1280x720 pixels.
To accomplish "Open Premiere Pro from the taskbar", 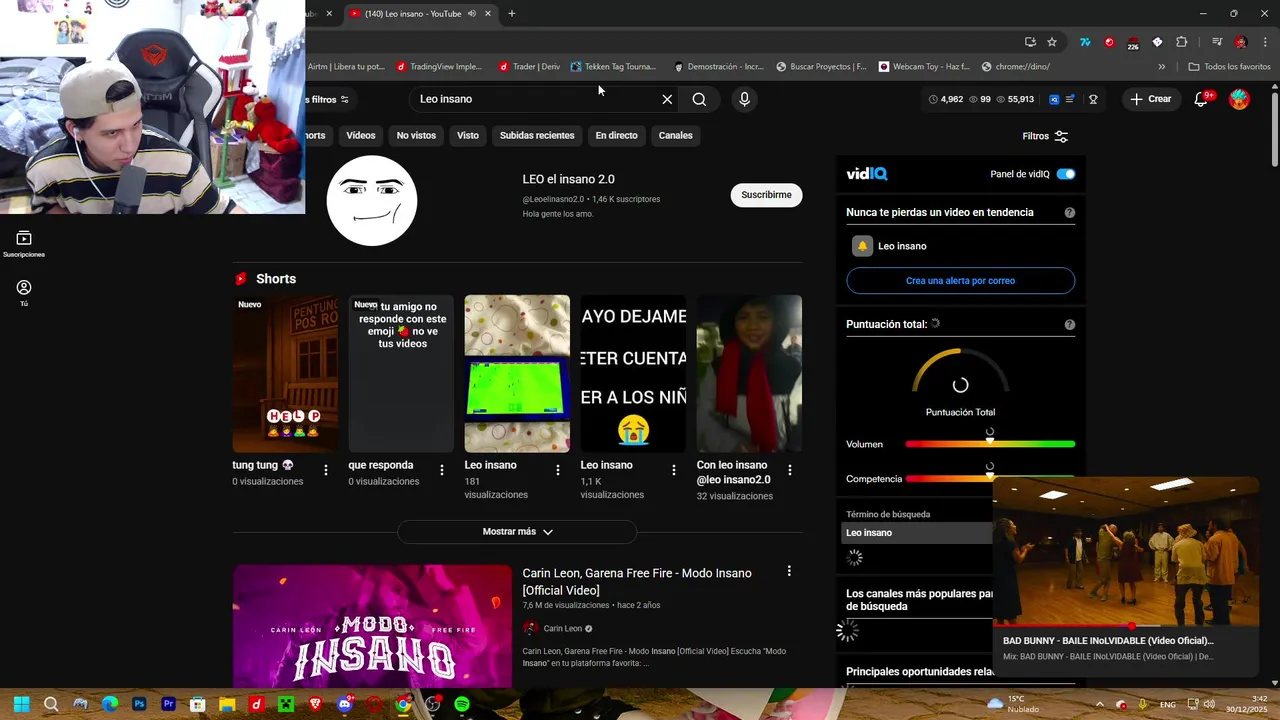I will tap(168, 704).
